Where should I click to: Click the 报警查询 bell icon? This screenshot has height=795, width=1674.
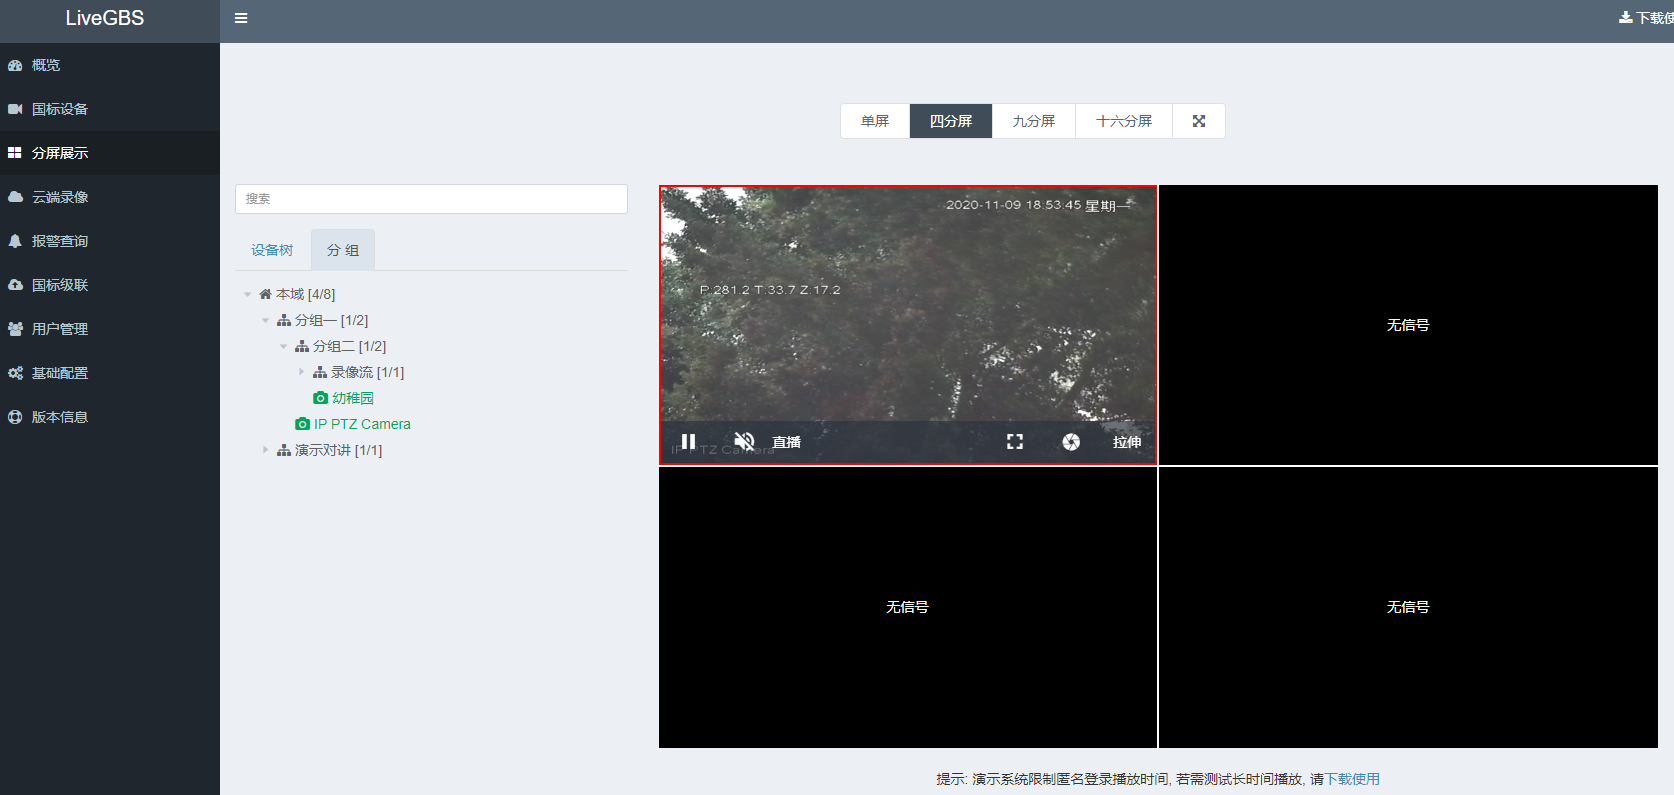(x=15, y=241)
